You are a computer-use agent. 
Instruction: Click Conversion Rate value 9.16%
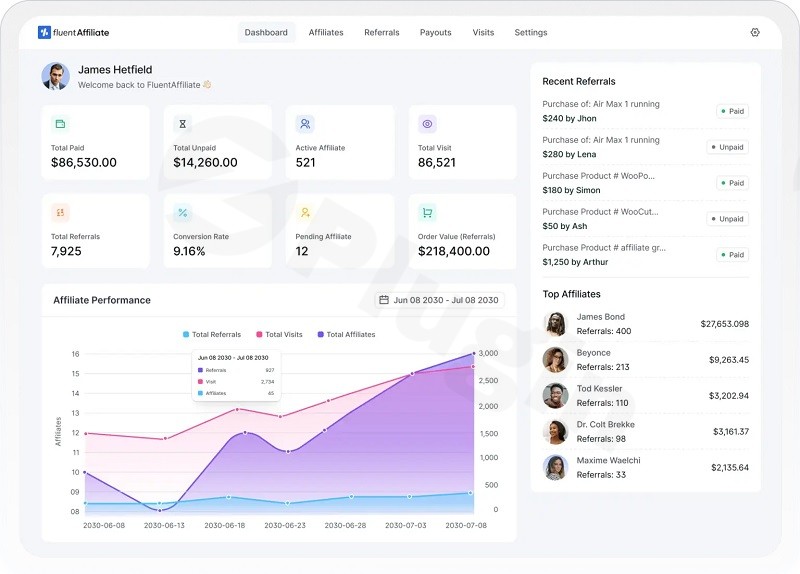click(189, 252)
